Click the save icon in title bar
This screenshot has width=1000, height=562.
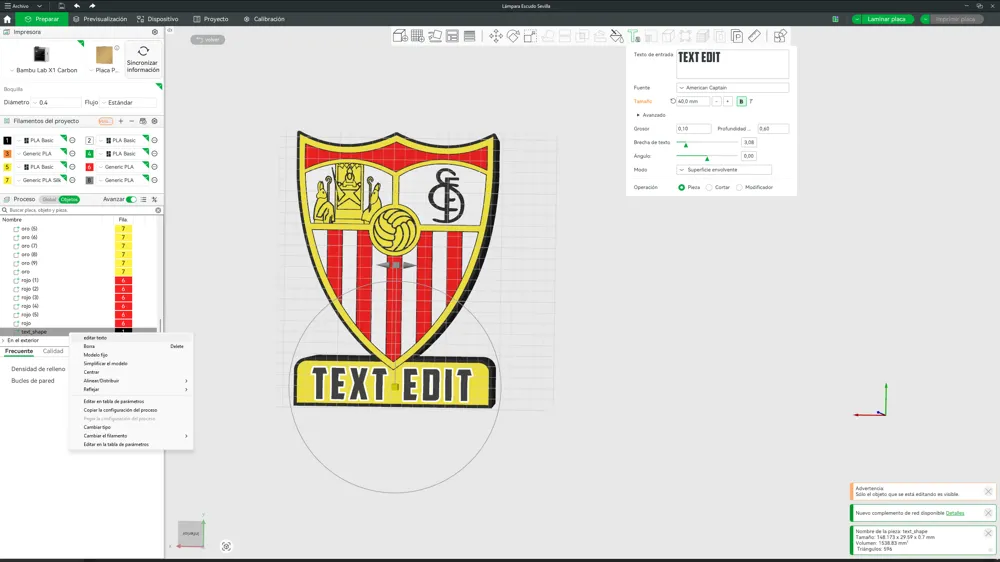pos(61,6)
